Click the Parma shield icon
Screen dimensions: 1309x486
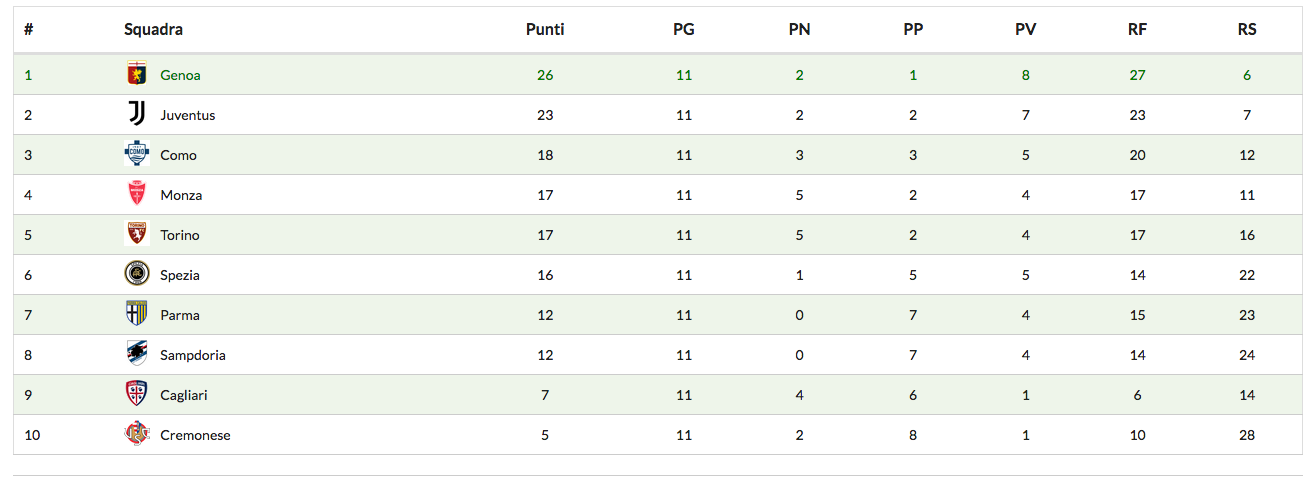pyautogui.click(x=136, y=314)
